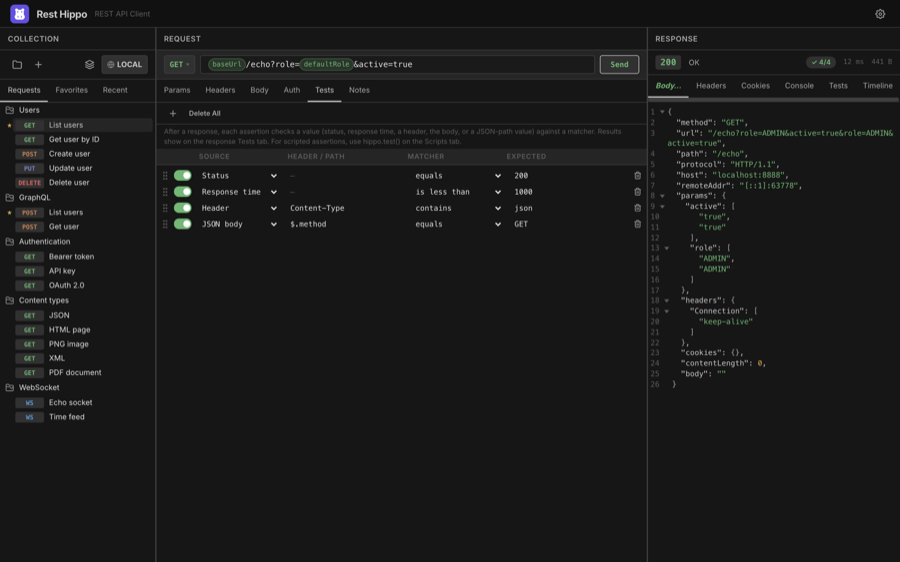Open the Recent collection tab
Viewport: 900px width, 562px height.
click(115, 90)
